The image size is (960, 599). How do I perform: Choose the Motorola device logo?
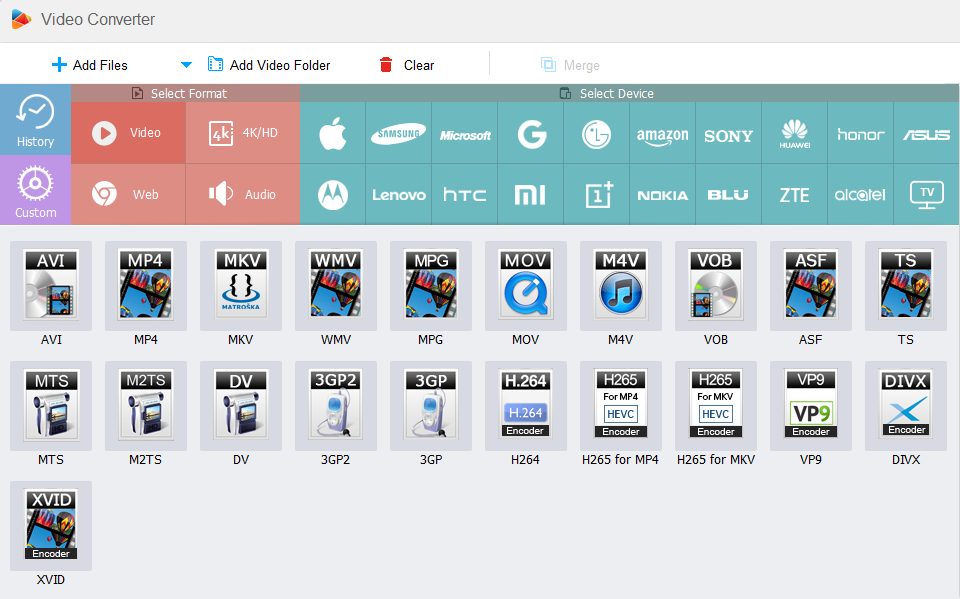tap(332, 195)
